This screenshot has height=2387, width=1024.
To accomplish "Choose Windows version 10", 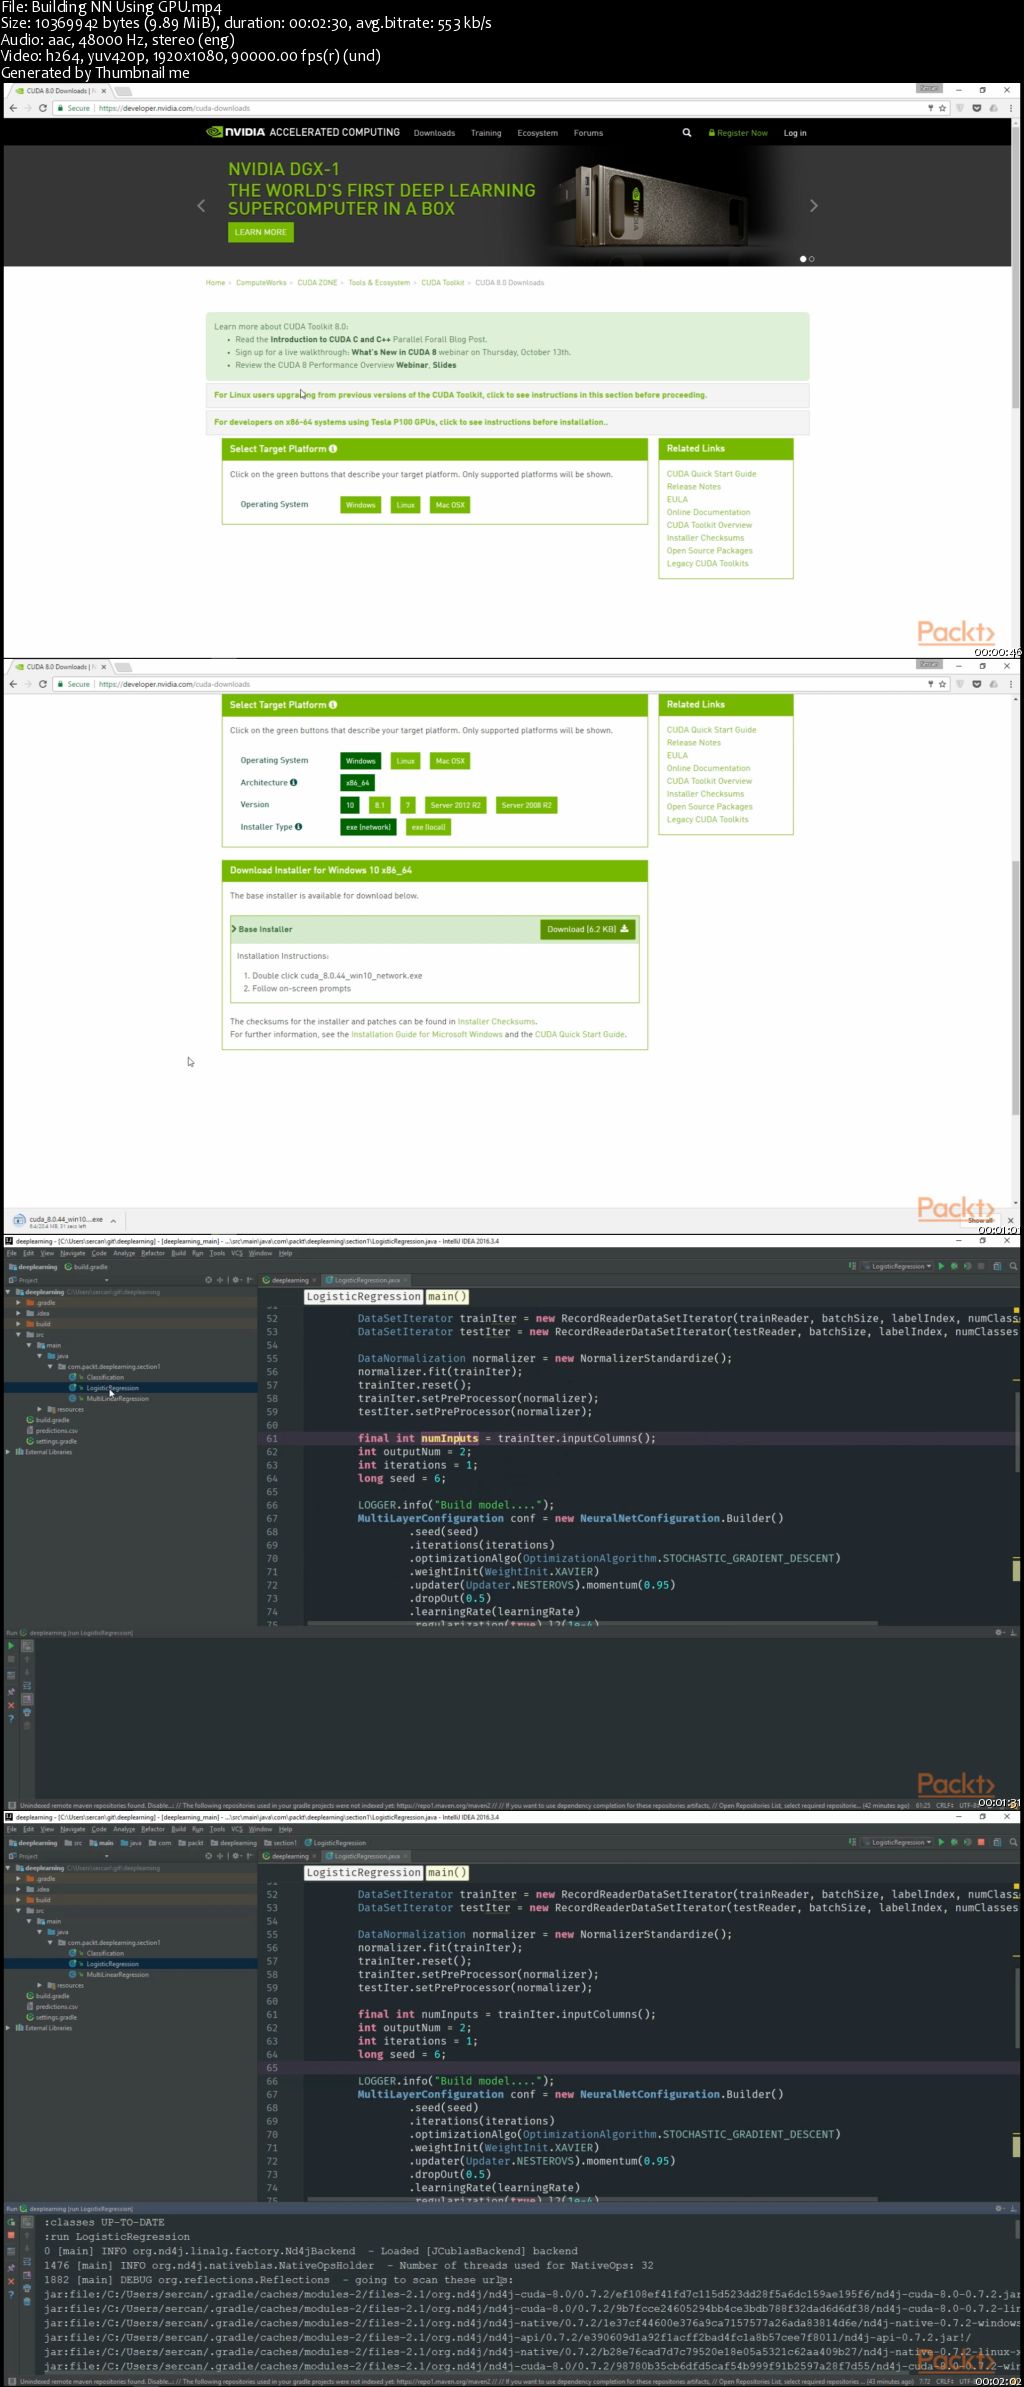I will [350, 805].
